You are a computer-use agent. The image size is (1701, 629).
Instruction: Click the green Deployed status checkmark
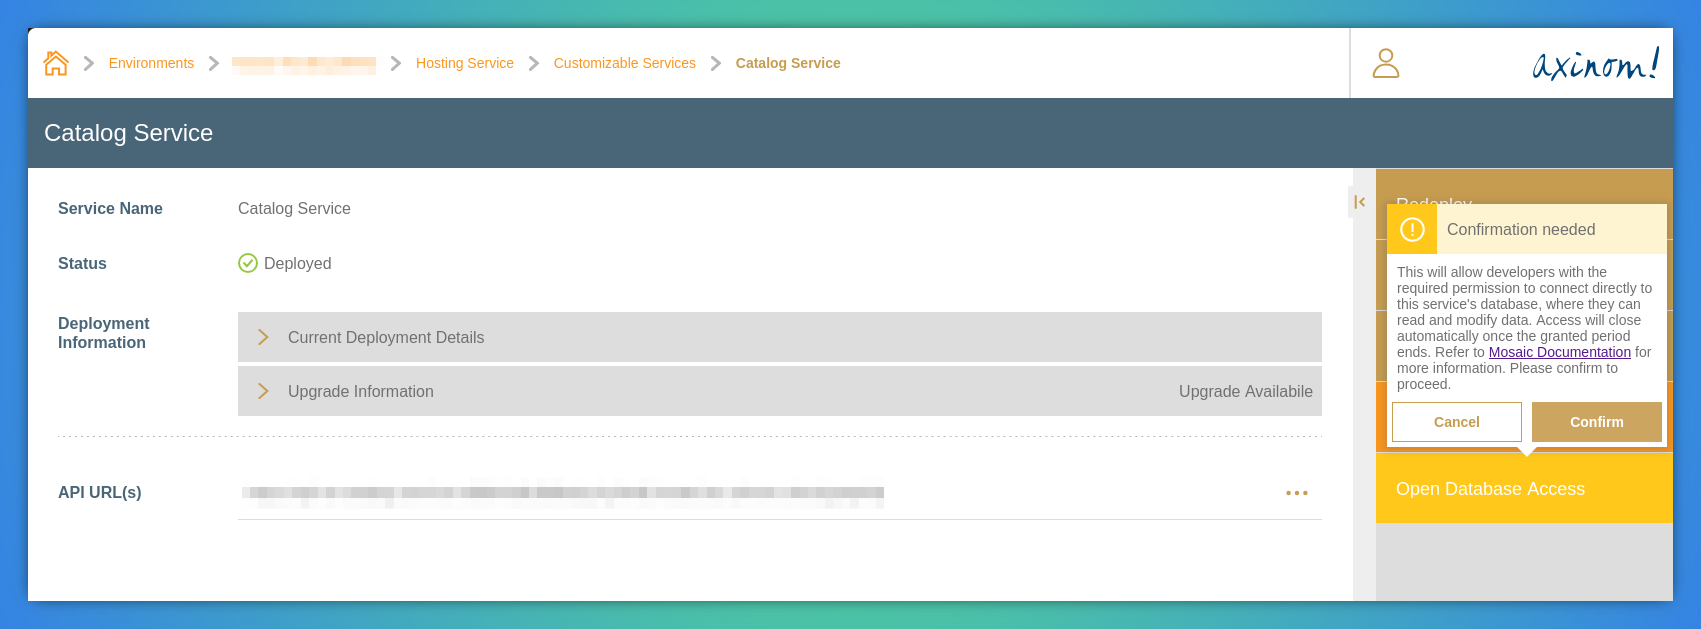[248, 263]
